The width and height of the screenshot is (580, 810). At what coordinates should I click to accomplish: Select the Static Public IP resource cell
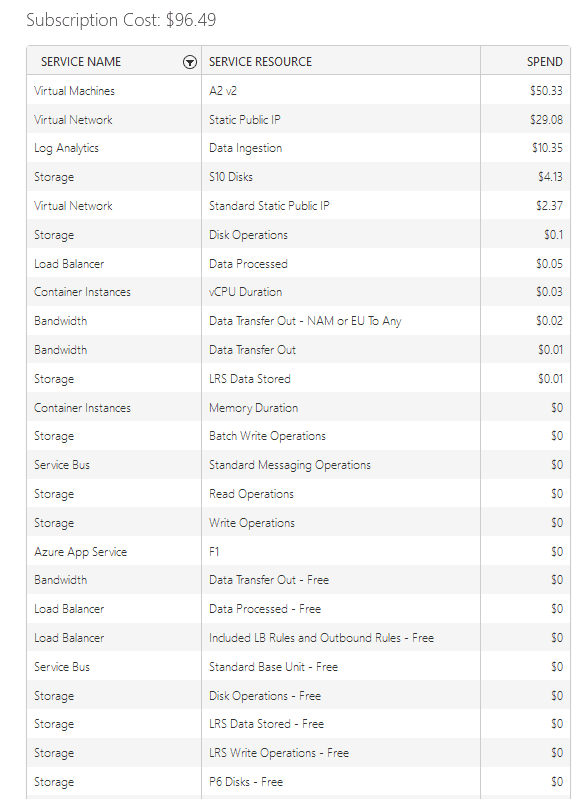coord(244,120)
